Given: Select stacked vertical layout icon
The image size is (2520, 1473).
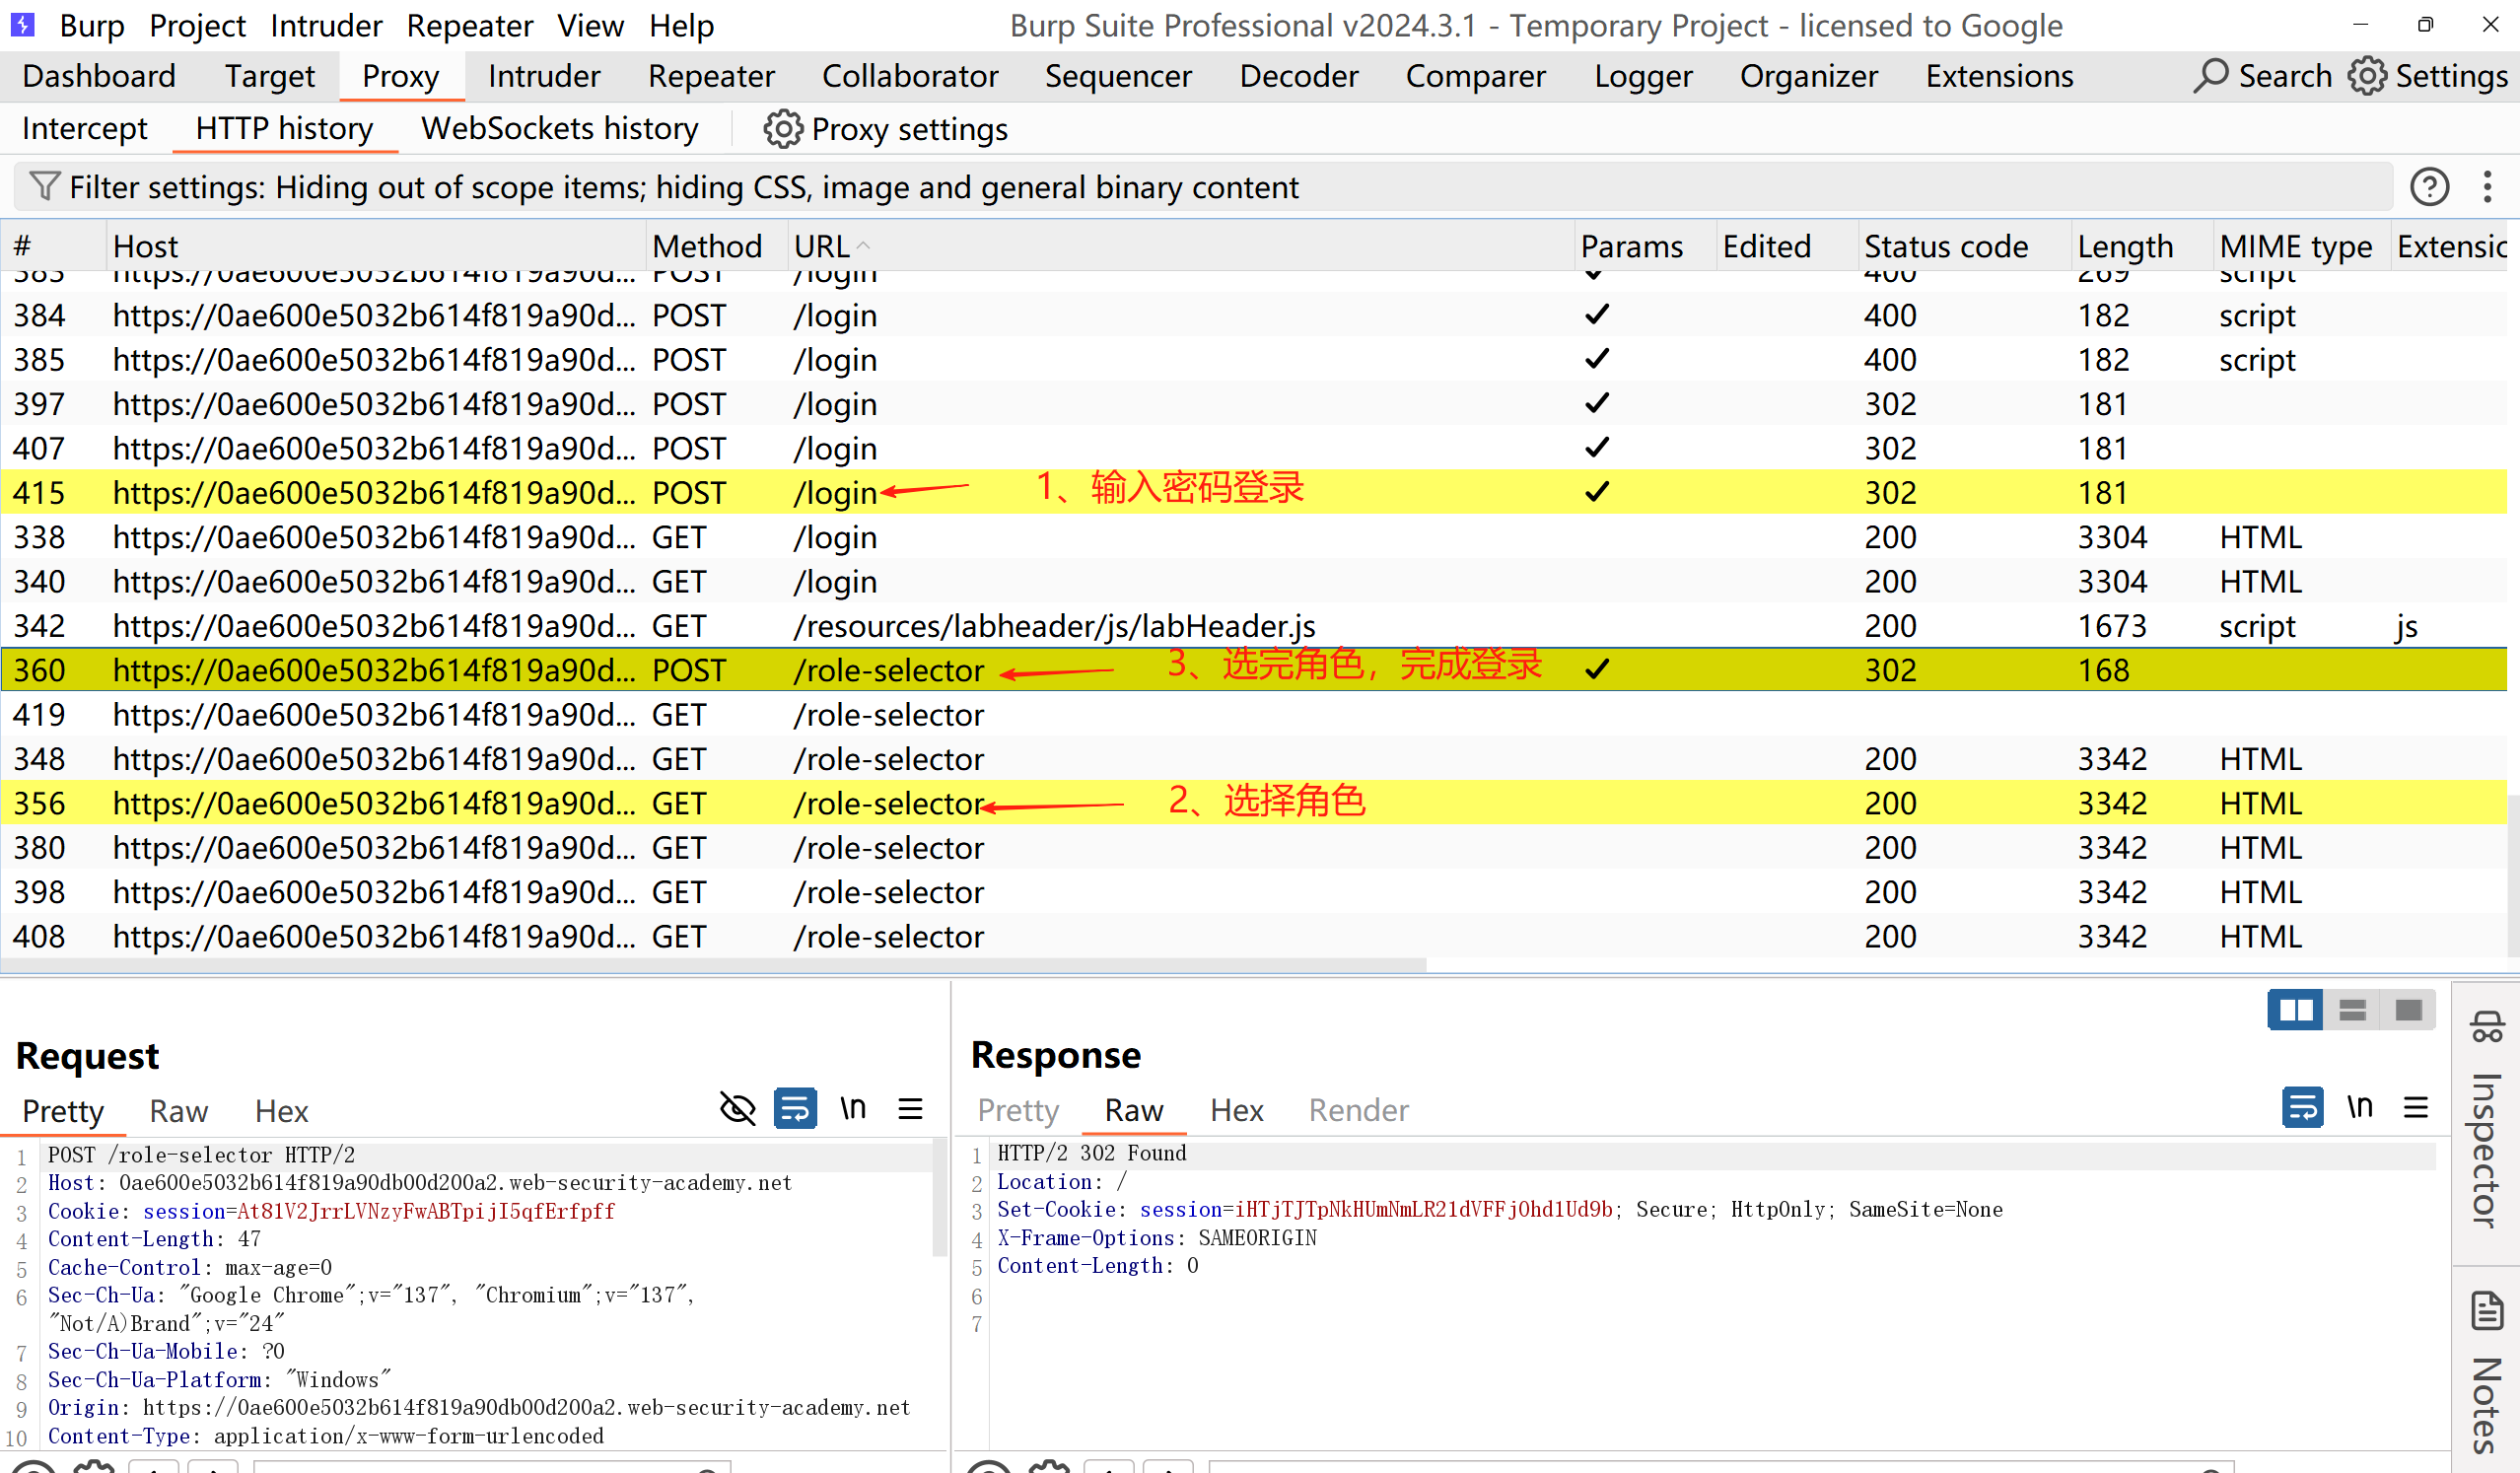Looking at the screenshot, I should pyautogui.click(x=2352, y=1010).
